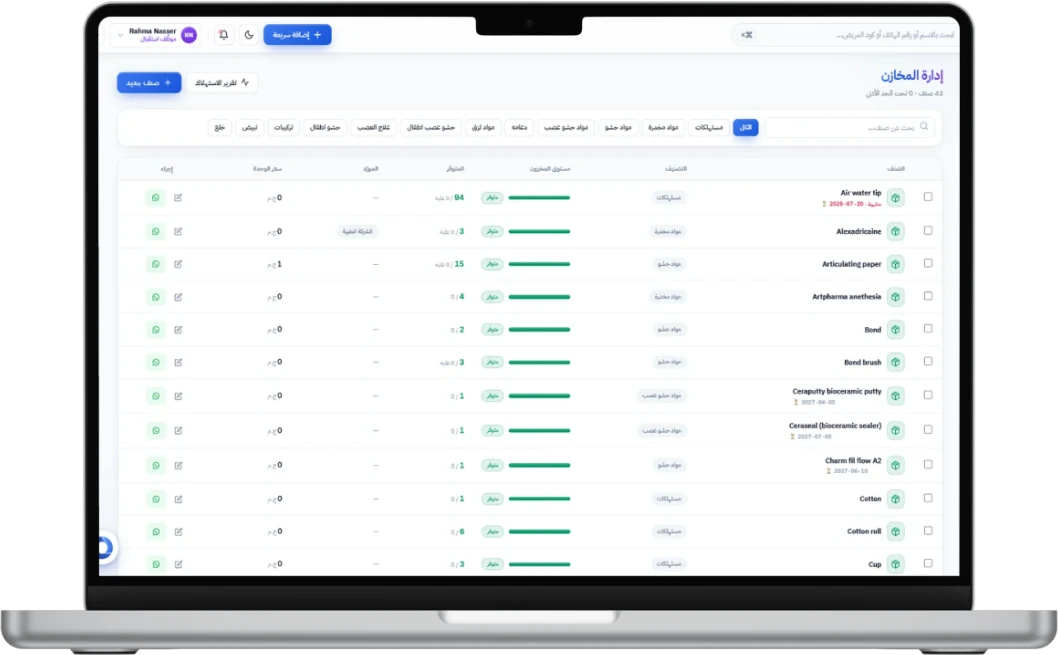Select the Bond brush row checkbox
The height and width of the screenshot is (655, 1058).
(x=928, y=362)
